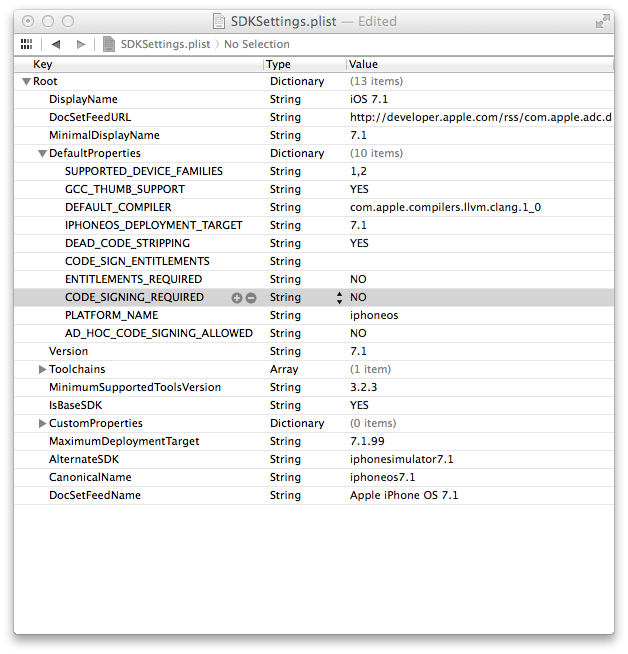
Task: Click the Key column header
Action: tap(43, 64)
